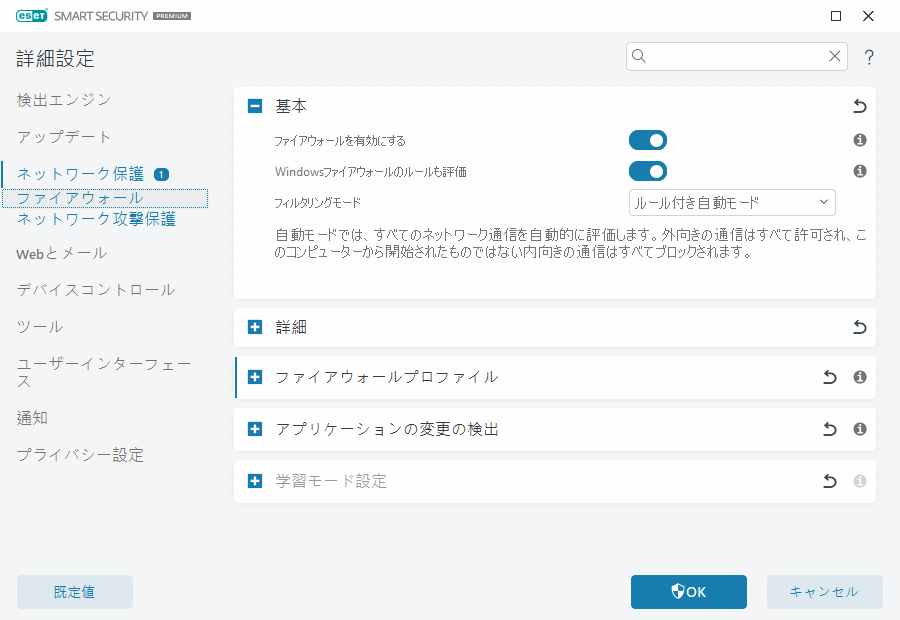
Task: Click 既定値 to restore defaults
Action: 74,592
